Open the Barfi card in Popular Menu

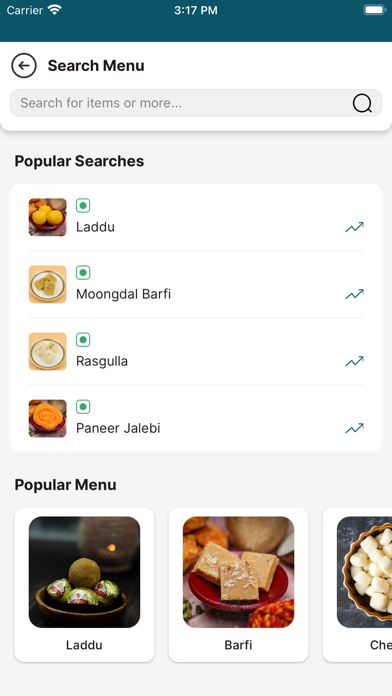point(238,585)
